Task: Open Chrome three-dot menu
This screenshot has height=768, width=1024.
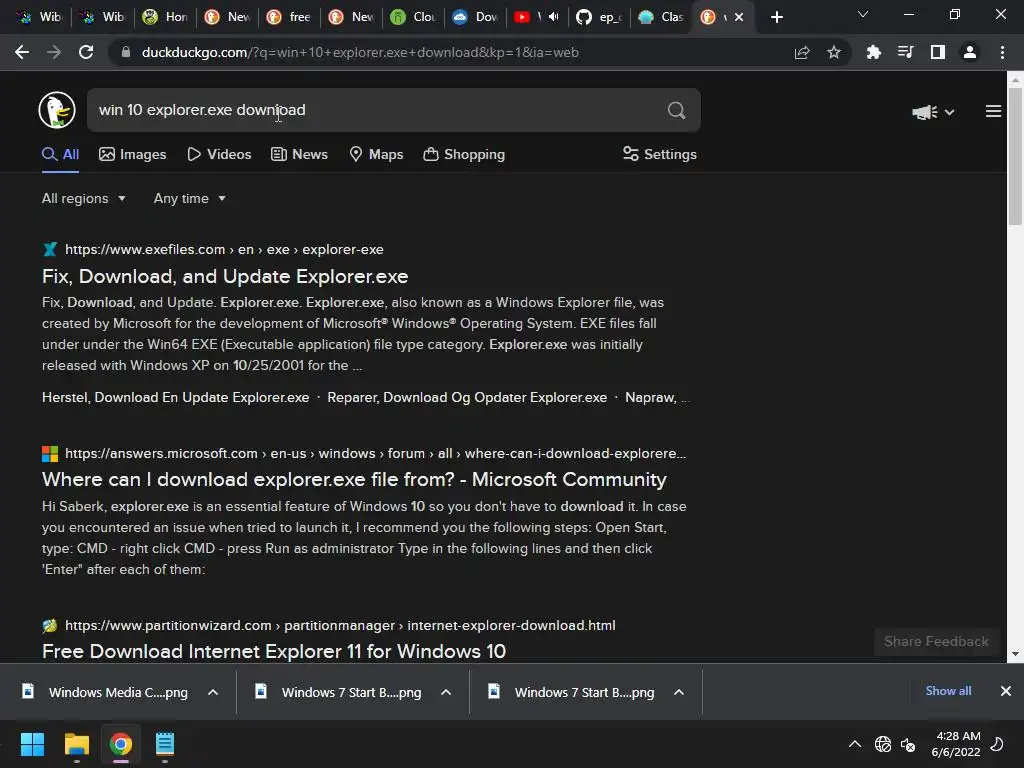Action: [1002, 52]
